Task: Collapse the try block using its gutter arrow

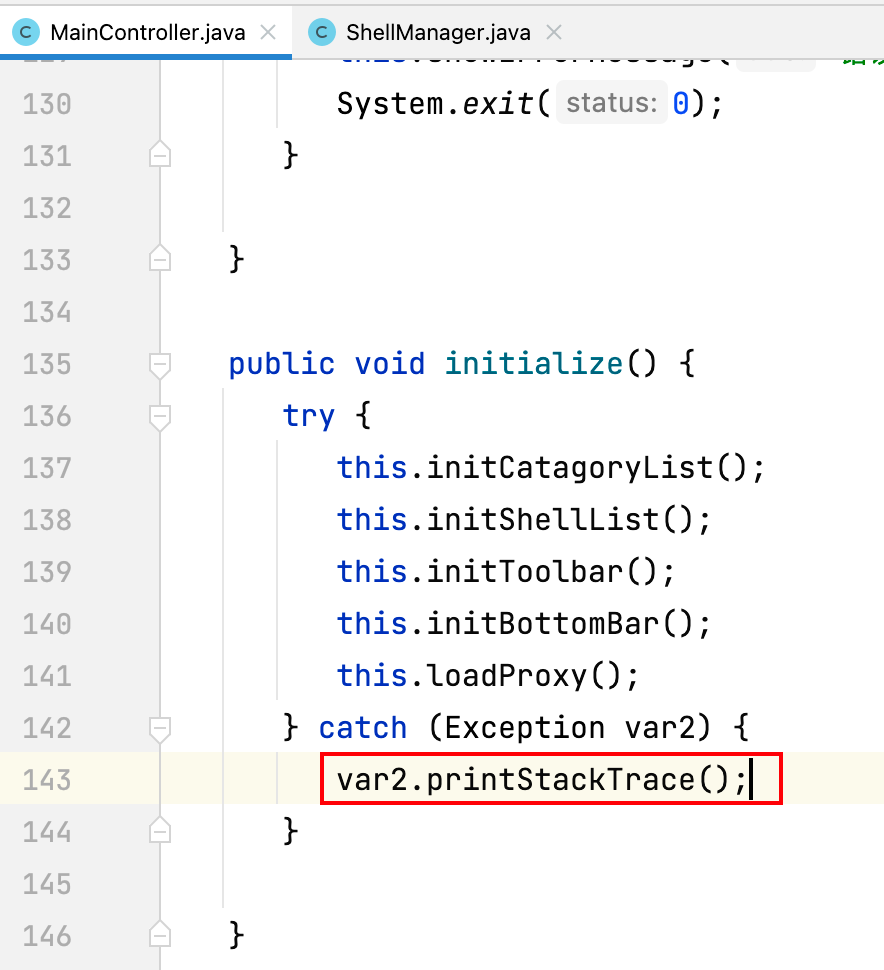Action: point(159,417)
